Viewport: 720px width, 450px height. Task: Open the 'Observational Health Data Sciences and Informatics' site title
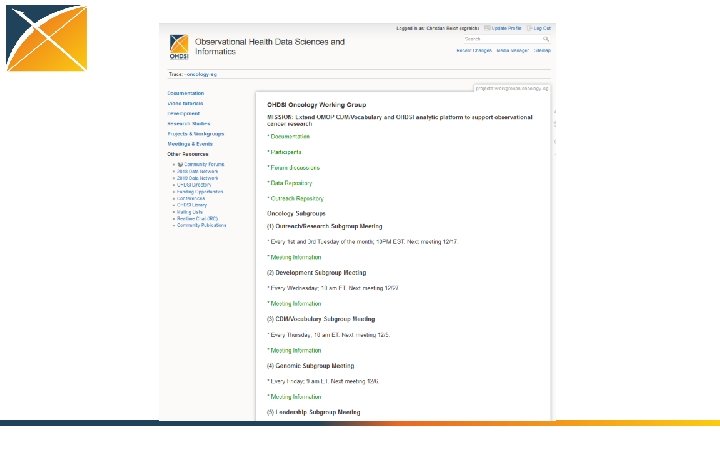[x=270, y=46]
